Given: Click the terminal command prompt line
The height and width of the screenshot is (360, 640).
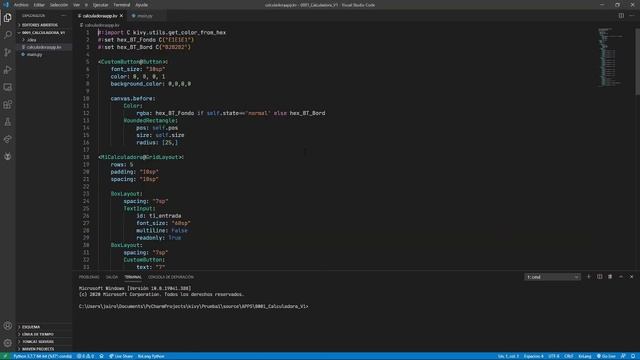Looking at the screenshot, I should 193,306.
